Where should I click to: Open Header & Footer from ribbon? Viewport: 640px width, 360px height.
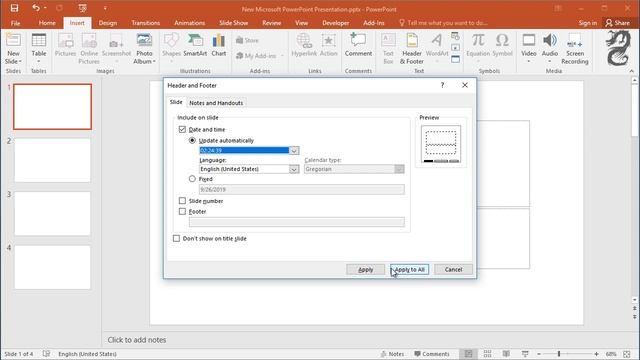click(x=411, y=49)
